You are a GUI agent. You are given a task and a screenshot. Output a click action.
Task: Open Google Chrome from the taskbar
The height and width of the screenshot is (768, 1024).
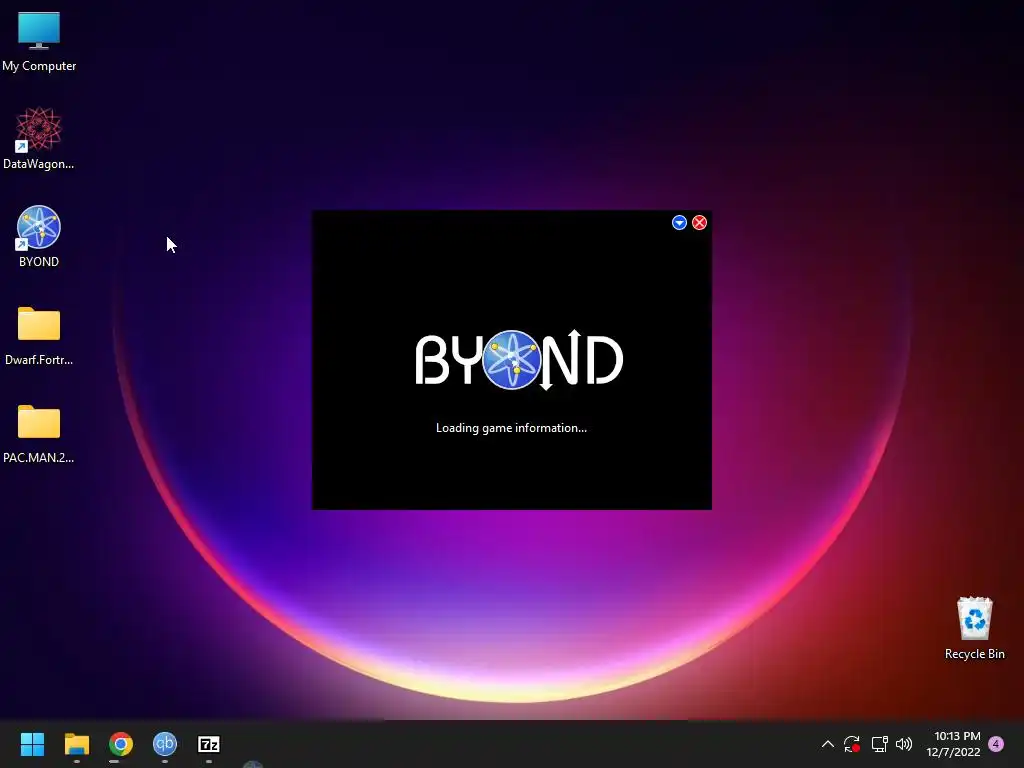pyautogui.click(x=121, y=744)
